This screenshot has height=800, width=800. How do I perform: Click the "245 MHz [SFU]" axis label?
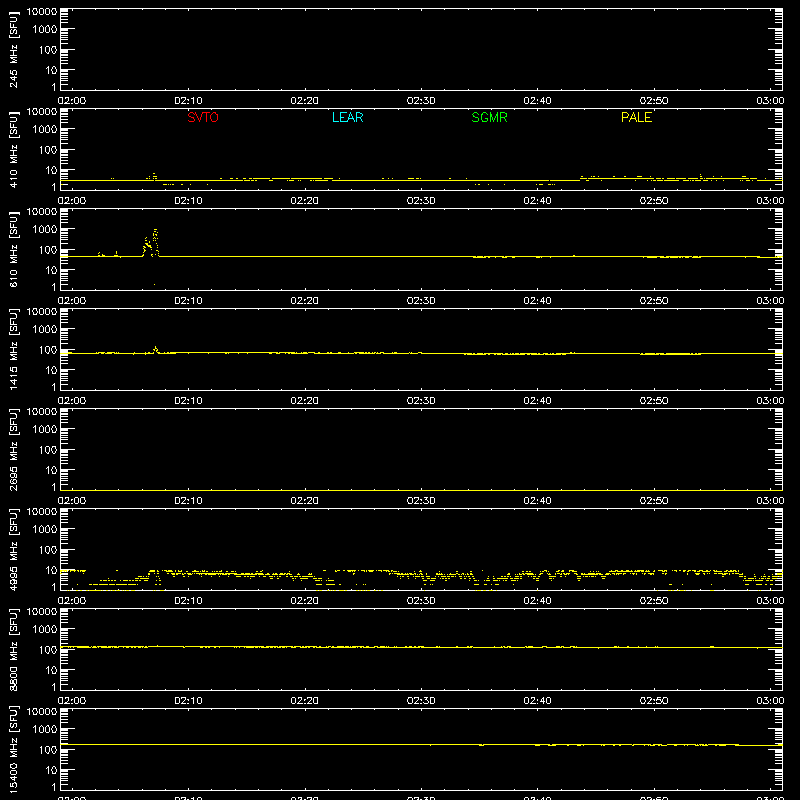pyautogui.click(x=13, y=49)
